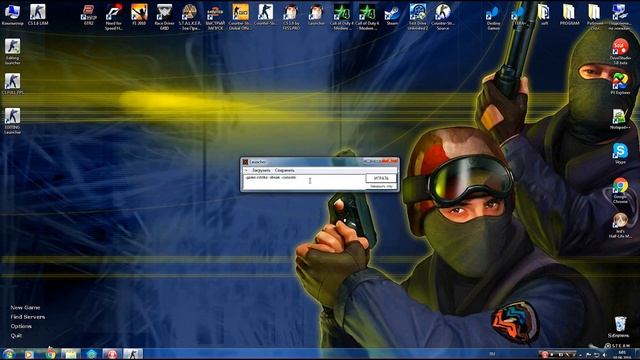Open the PE Explorer desktop icon

click(x=620, y=84)
